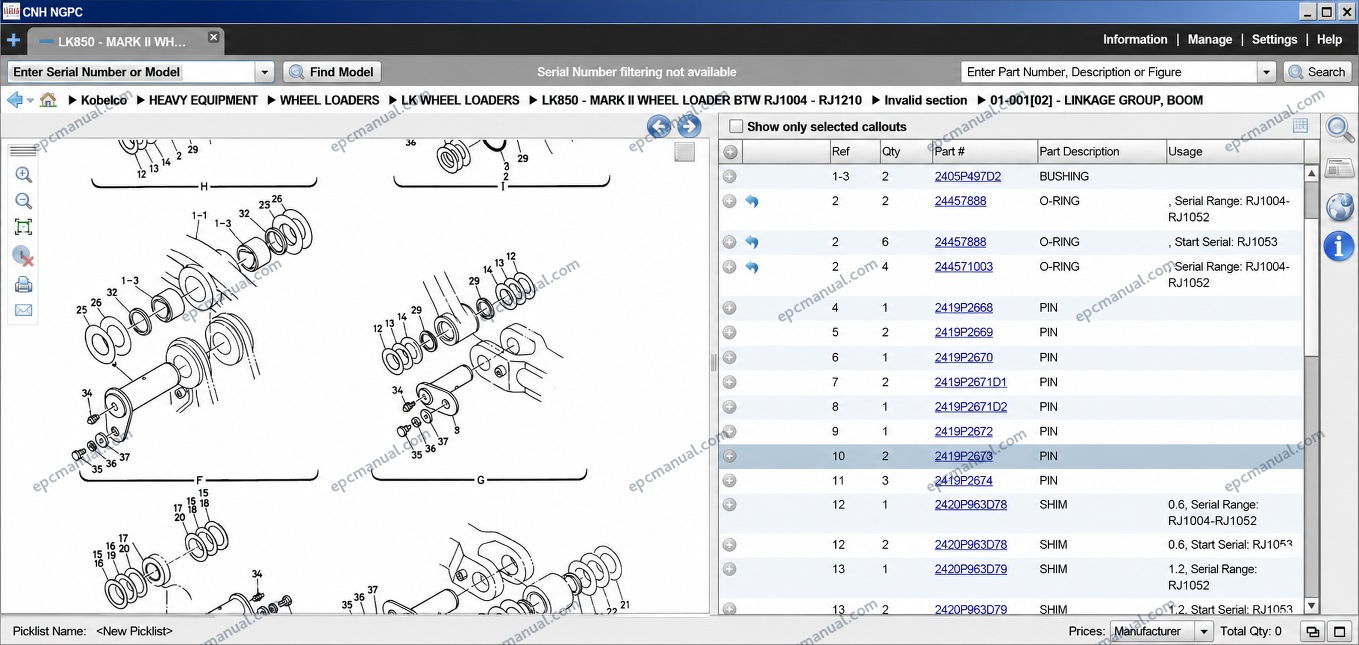Viewport: 1359px width, 645px height.
Task: Go back with the blue back arrow
Action: (14, 100)
